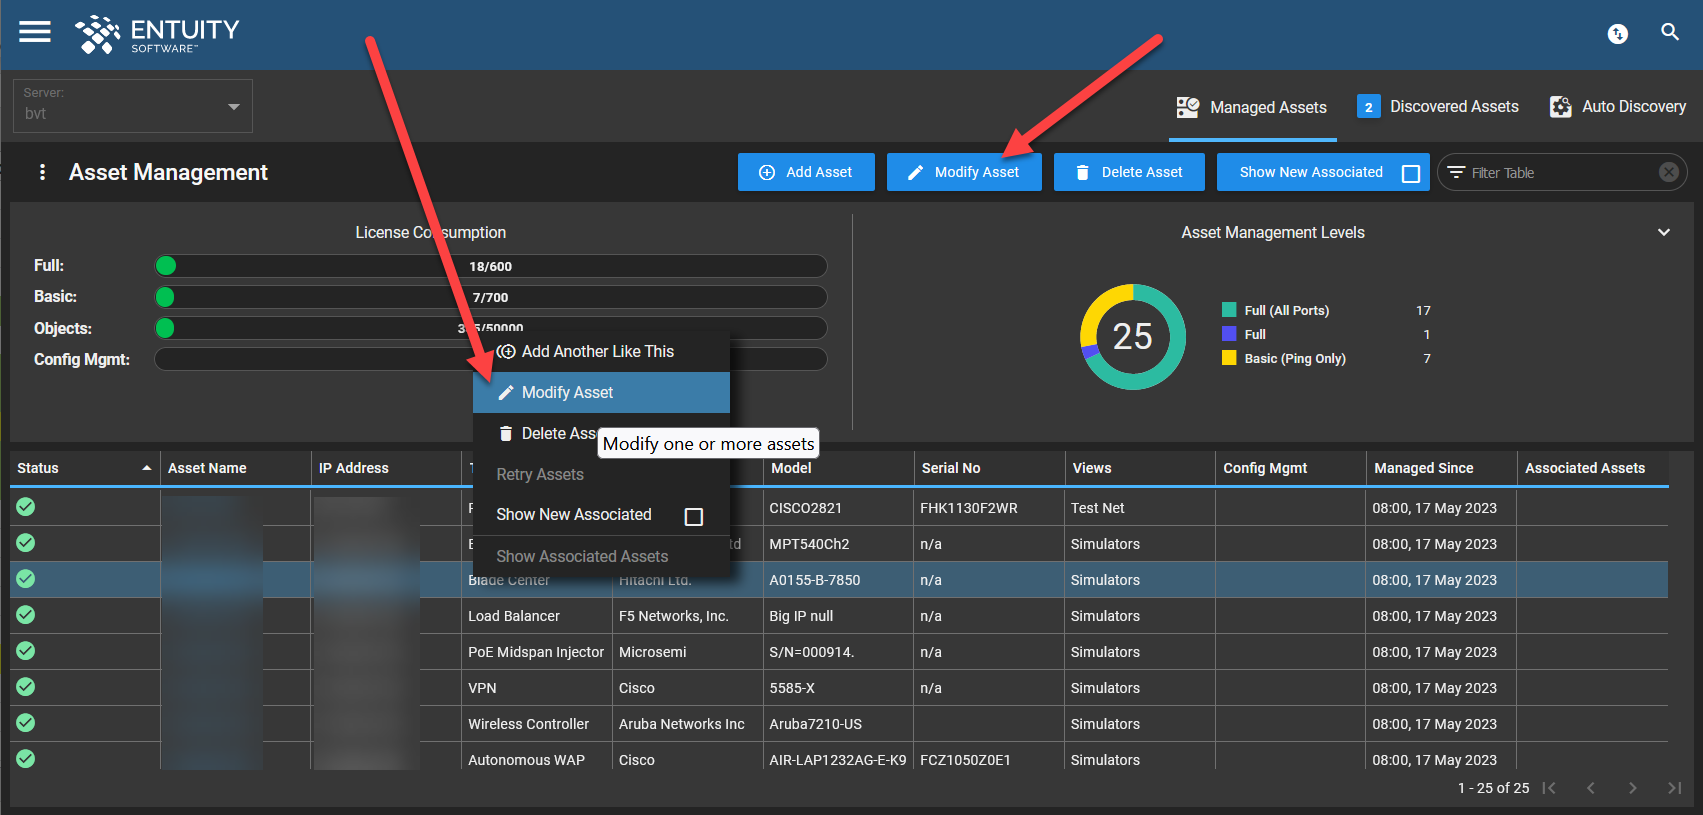Open the Asset Management kebab menu
Image resolution: width=1703 pixels, height=815 pixels.
[x=42, y=172]
